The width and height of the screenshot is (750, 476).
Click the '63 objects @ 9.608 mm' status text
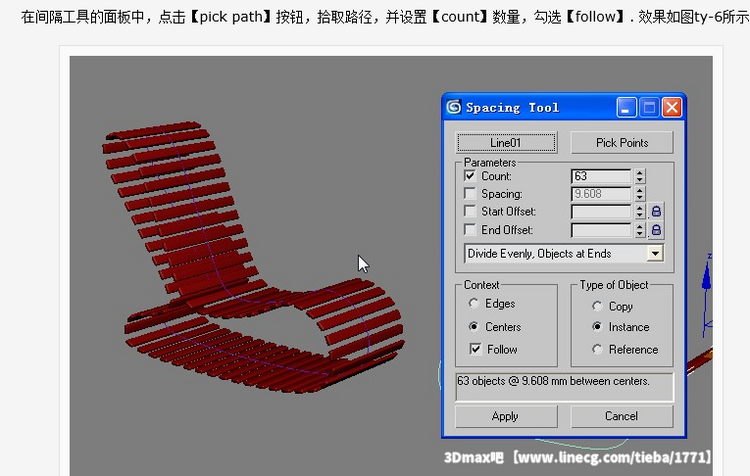coord(553,381)
